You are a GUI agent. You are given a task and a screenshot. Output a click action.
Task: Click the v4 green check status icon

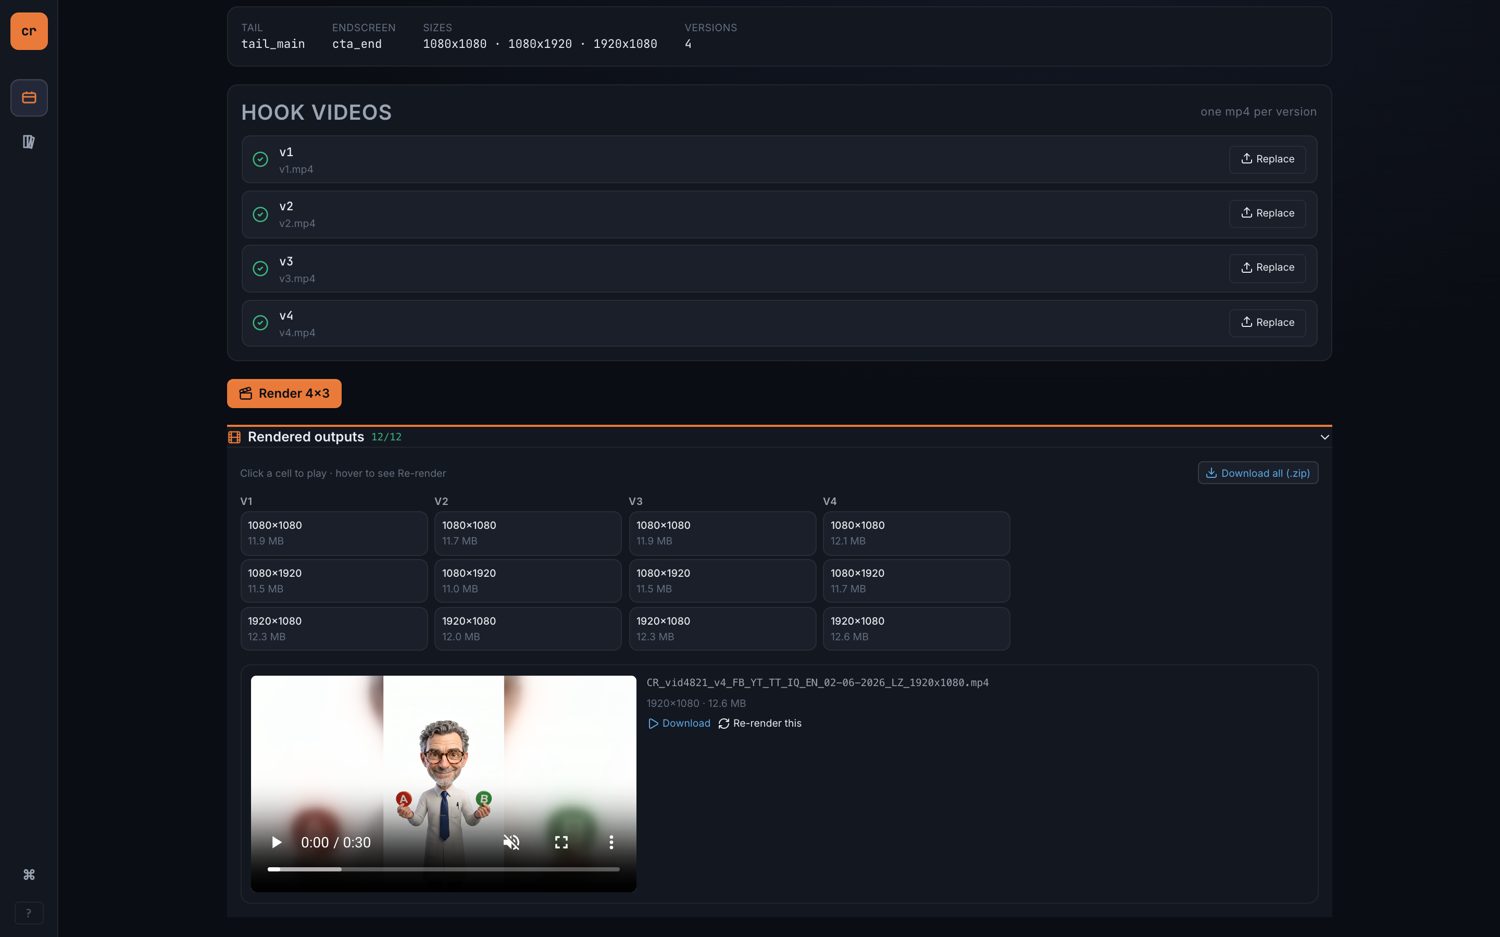click(260, 323)
